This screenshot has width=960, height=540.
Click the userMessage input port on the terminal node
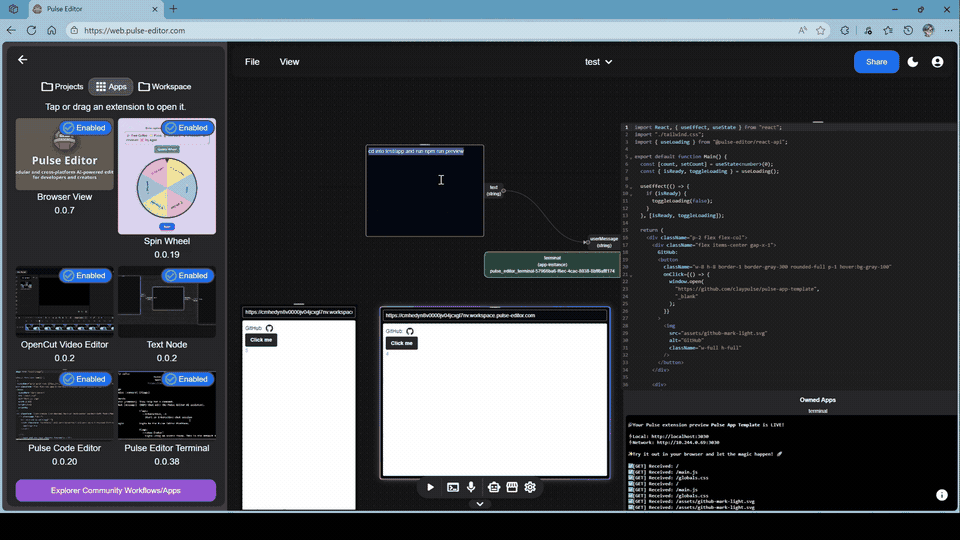(586, 242)
